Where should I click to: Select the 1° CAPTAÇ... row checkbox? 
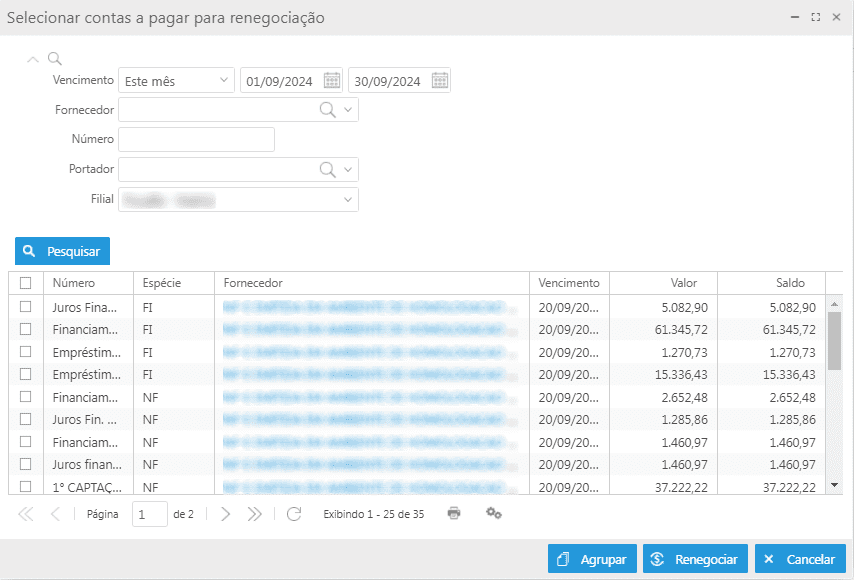(26, 486)
